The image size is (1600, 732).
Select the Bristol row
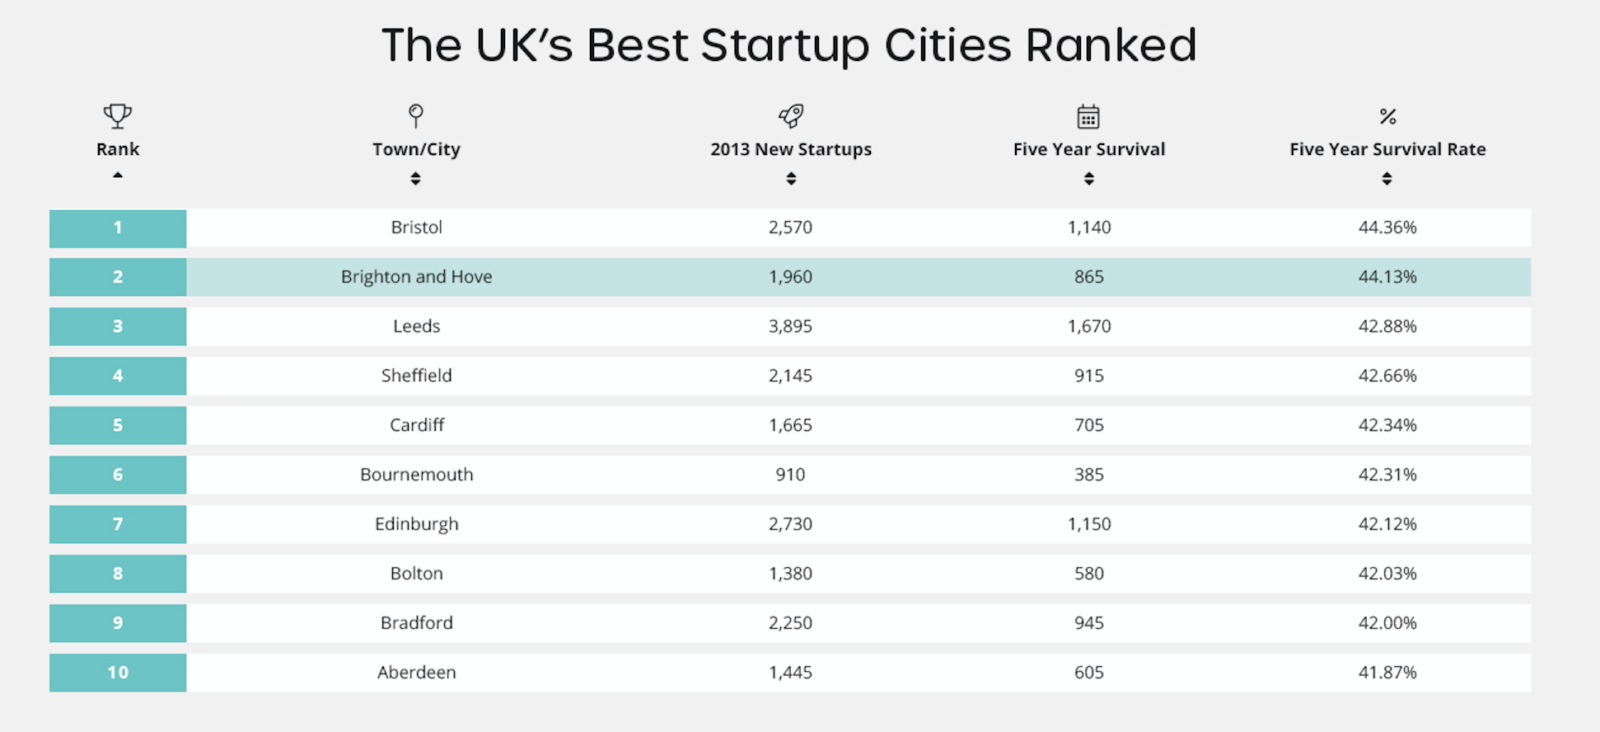point(416,228)
